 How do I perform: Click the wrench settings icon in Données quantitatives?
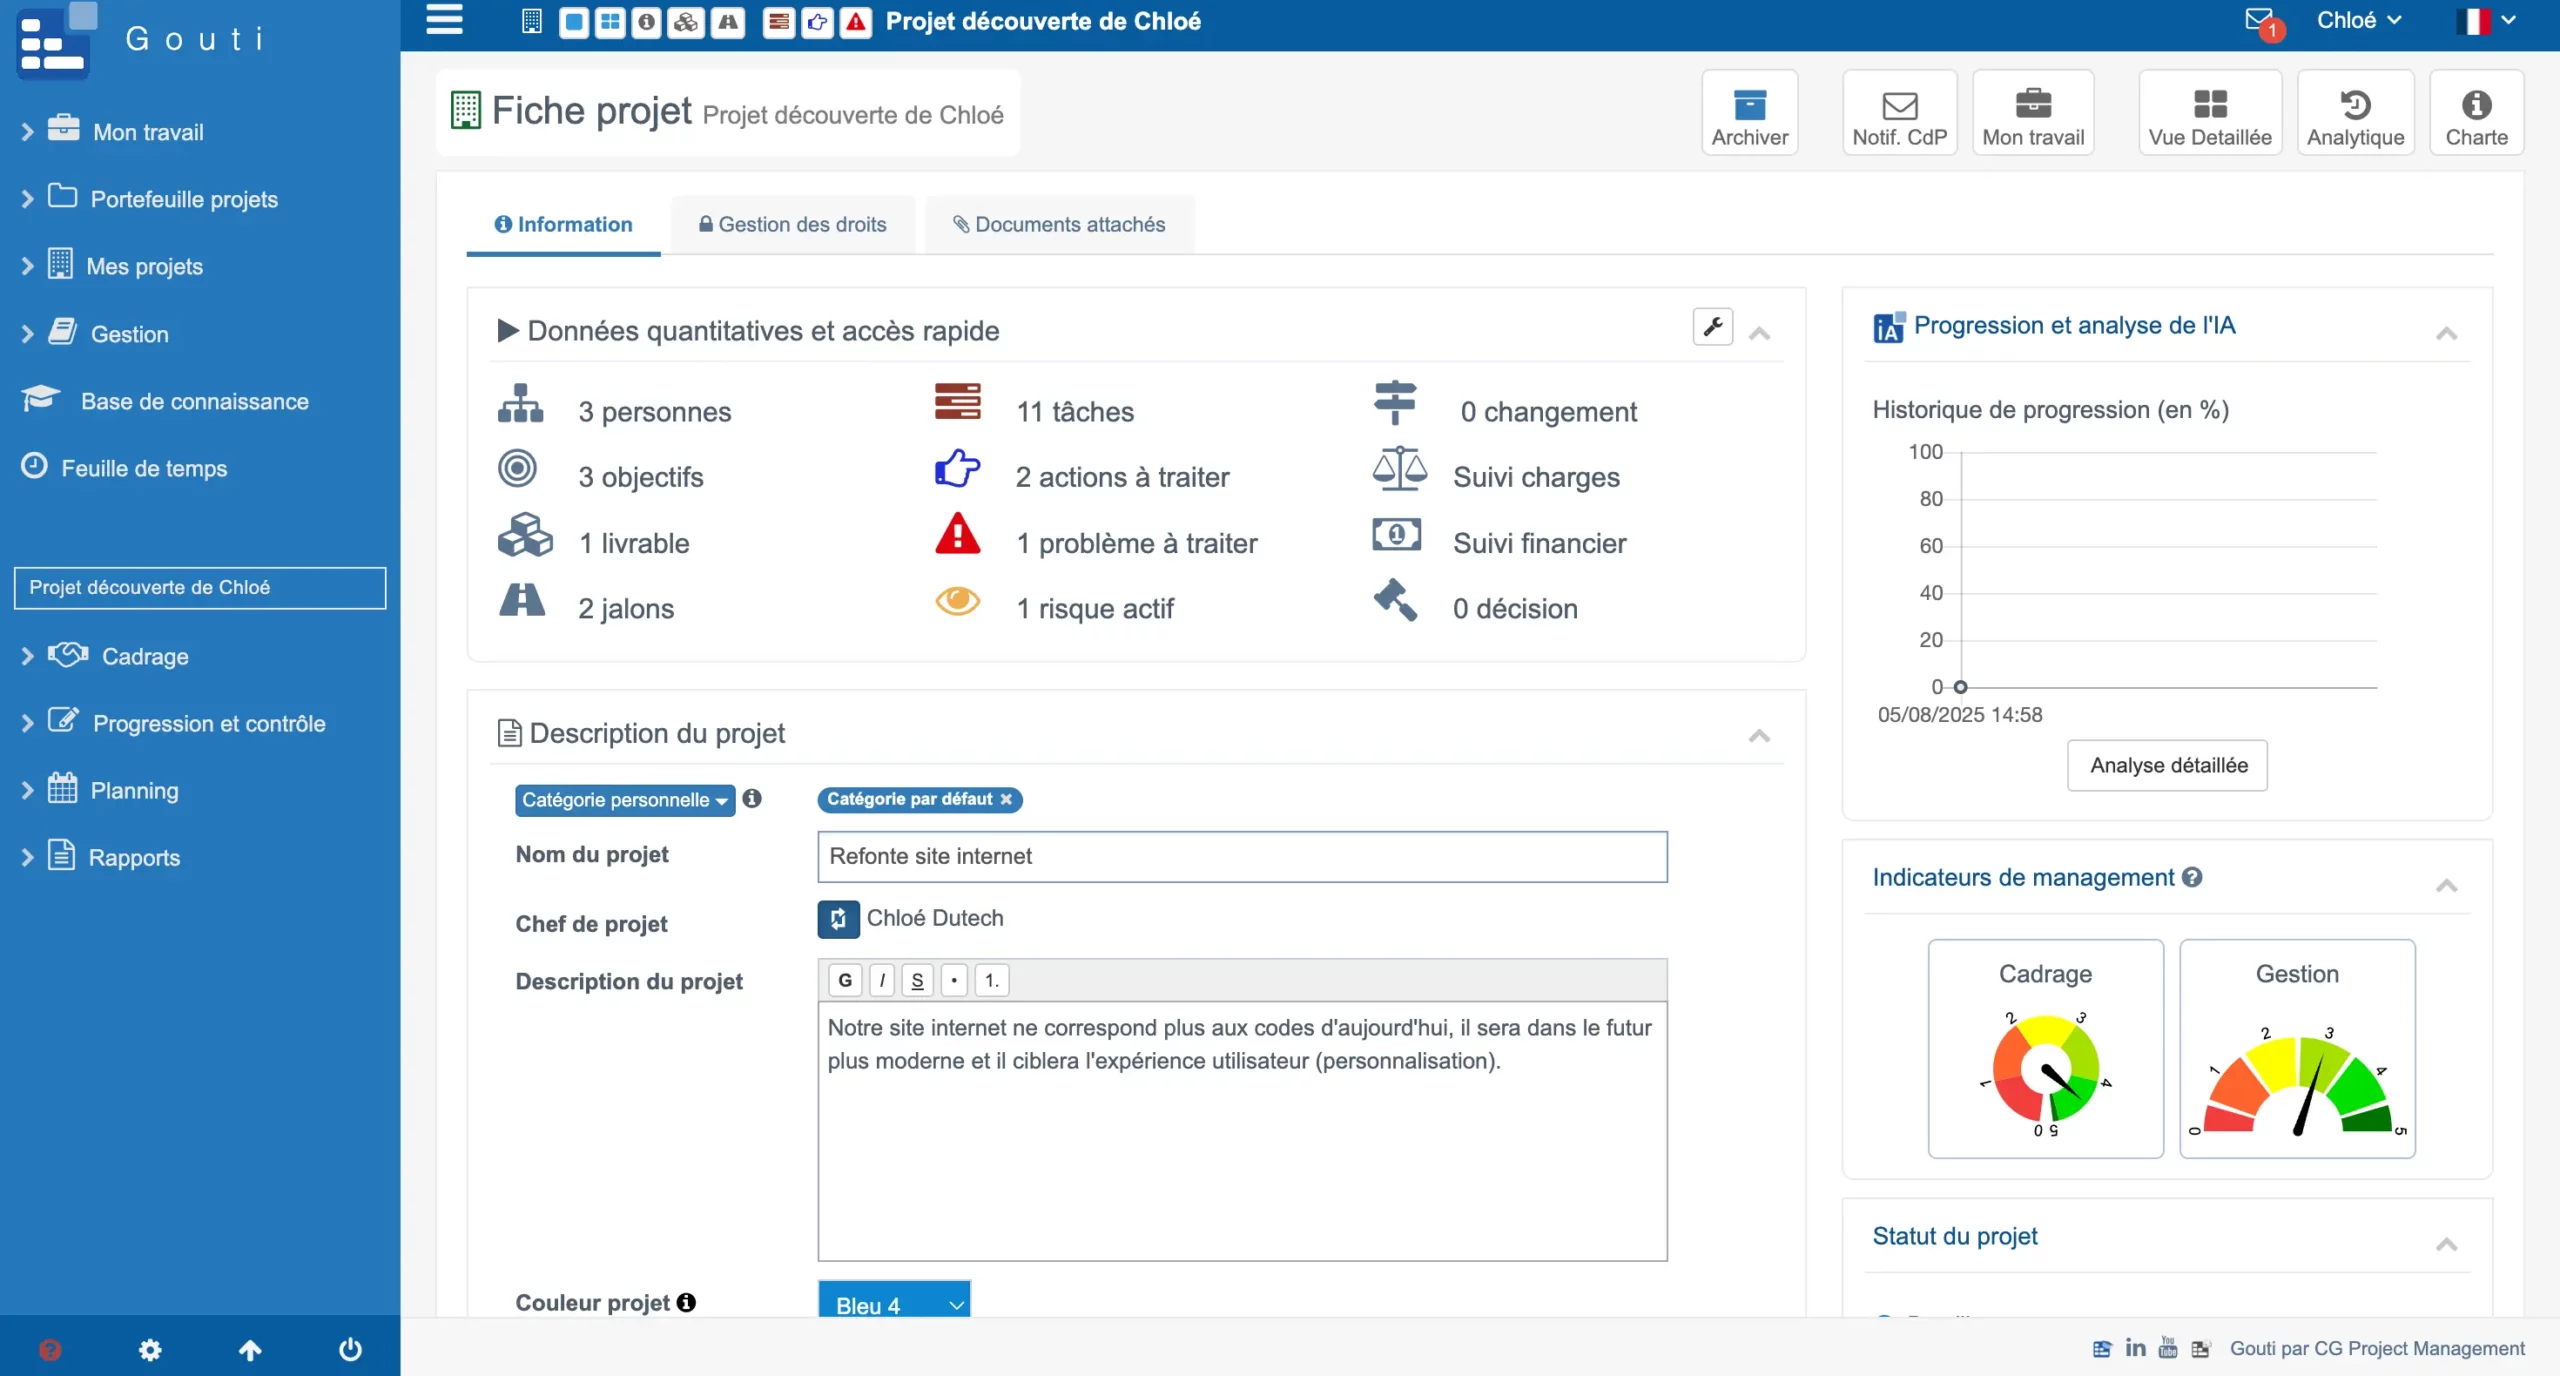[1712, 326]
